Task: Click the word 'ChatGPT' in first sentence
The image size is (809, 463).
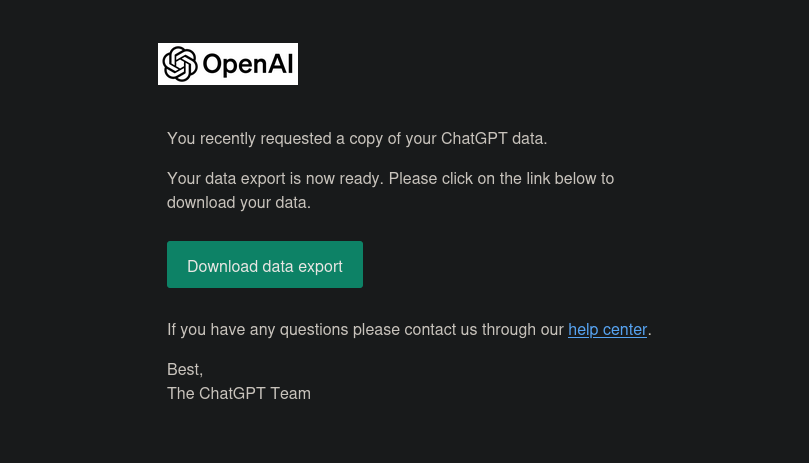Action: [x=474, y=138]
